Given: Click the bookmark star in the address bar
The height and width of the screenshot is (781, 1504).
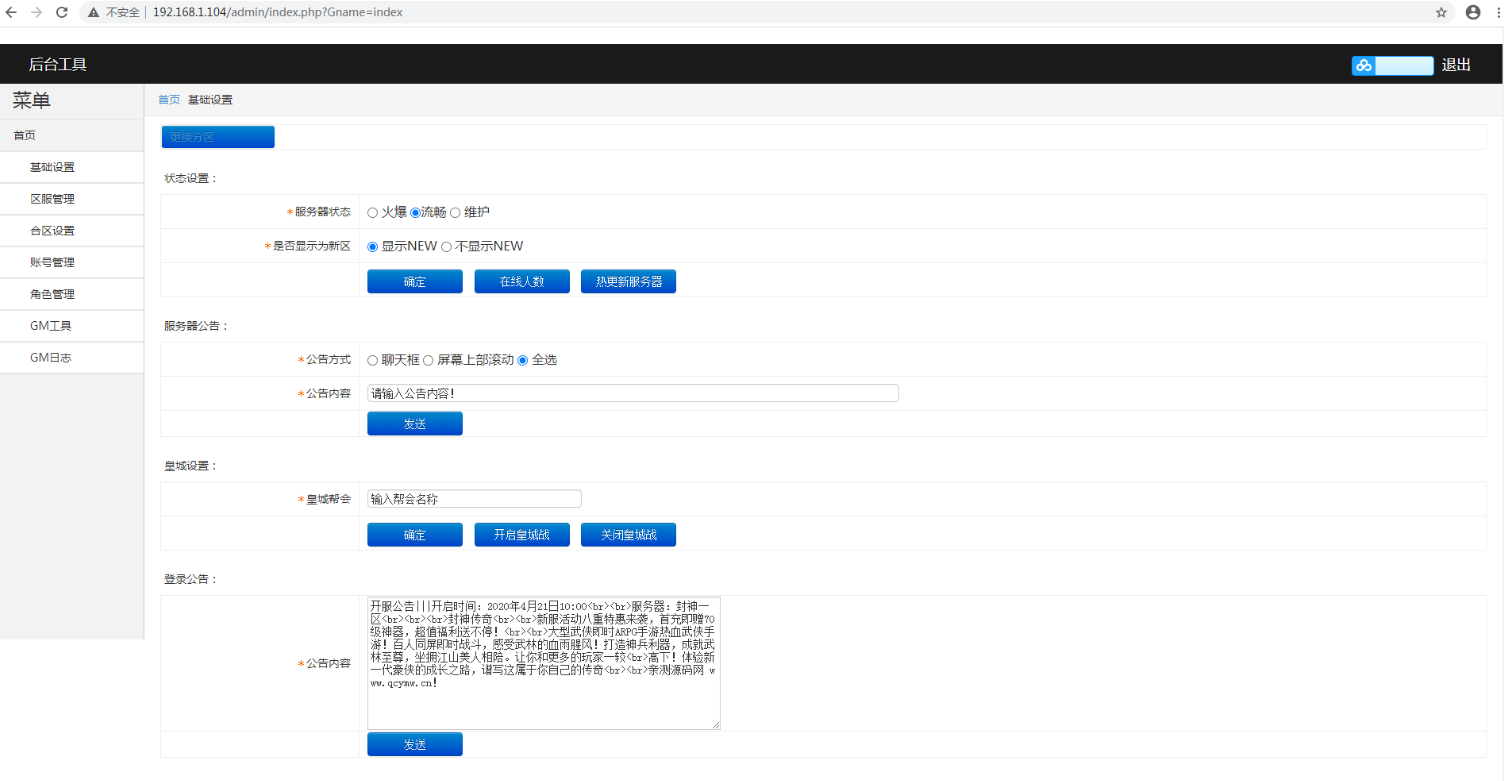Looking at the screenshot, I should pos(1441,12).
